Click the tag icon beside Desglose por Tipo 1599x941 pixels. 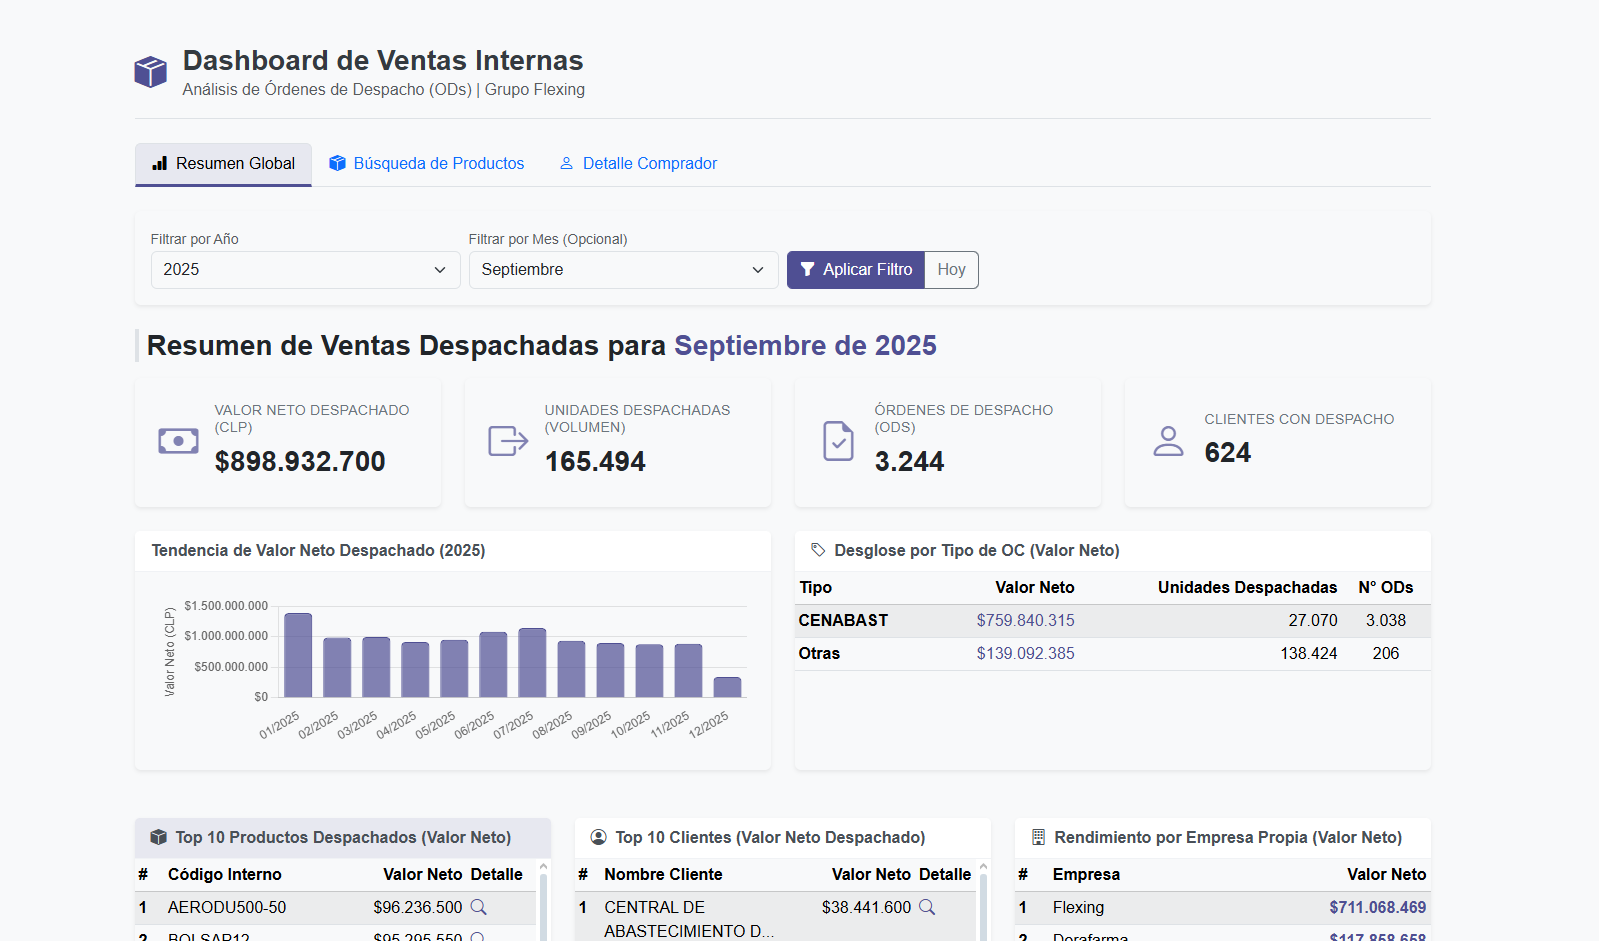[818, 550]
